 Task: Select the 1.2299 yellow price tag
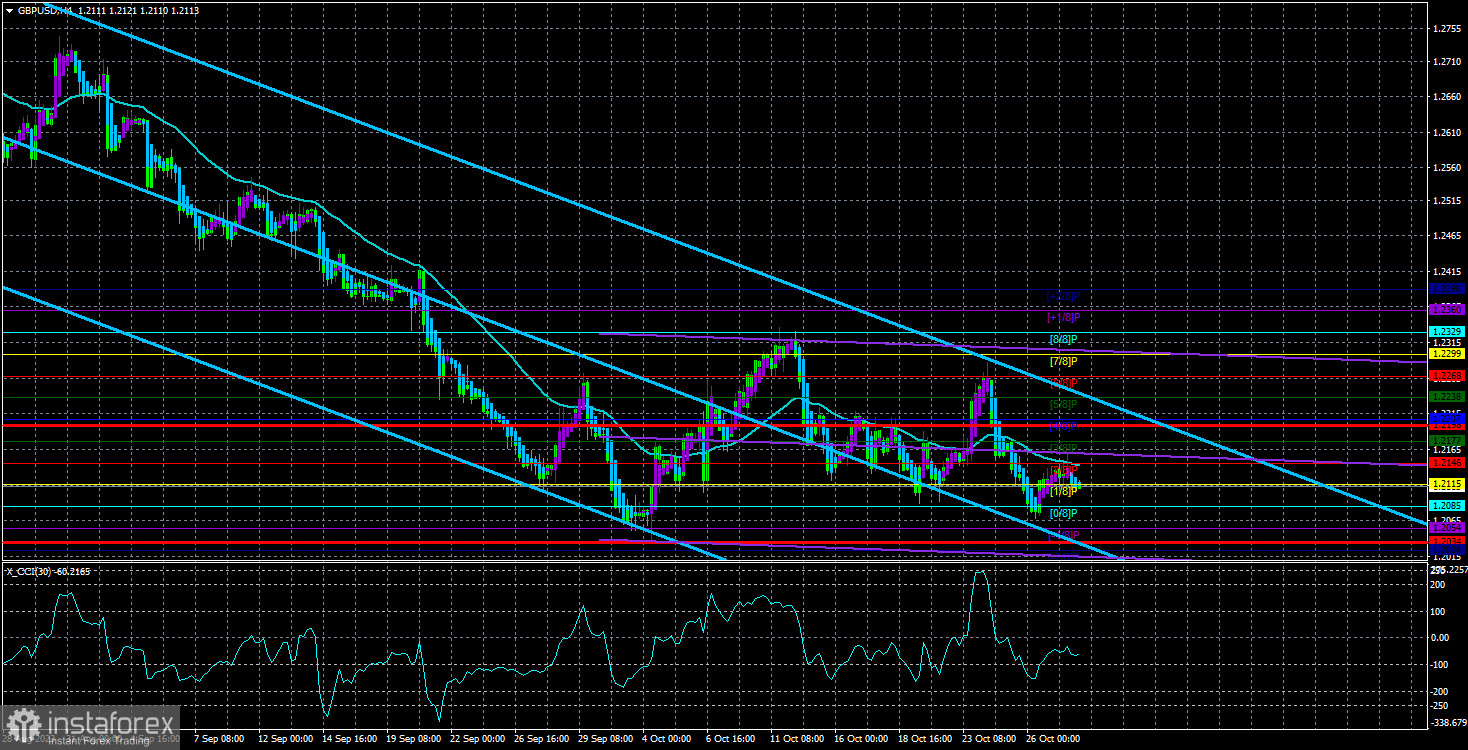1448,354
